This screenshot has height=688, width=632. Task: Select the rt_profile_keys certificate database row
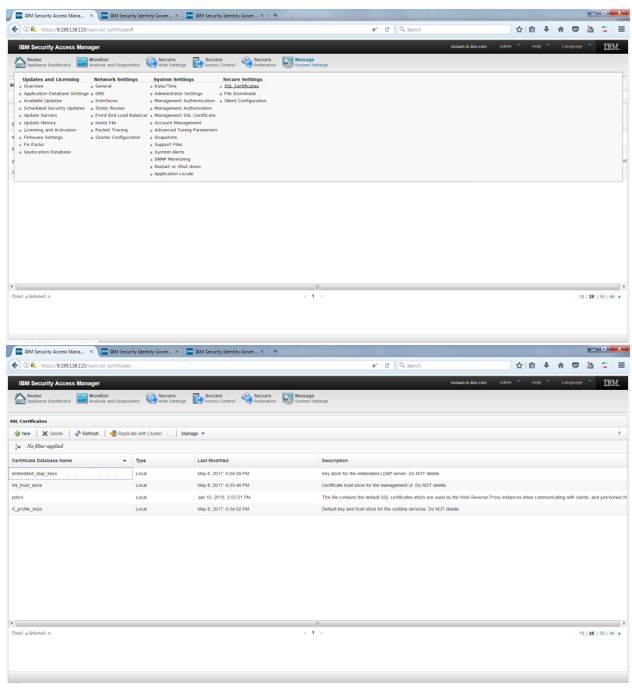tap(318, 509)
